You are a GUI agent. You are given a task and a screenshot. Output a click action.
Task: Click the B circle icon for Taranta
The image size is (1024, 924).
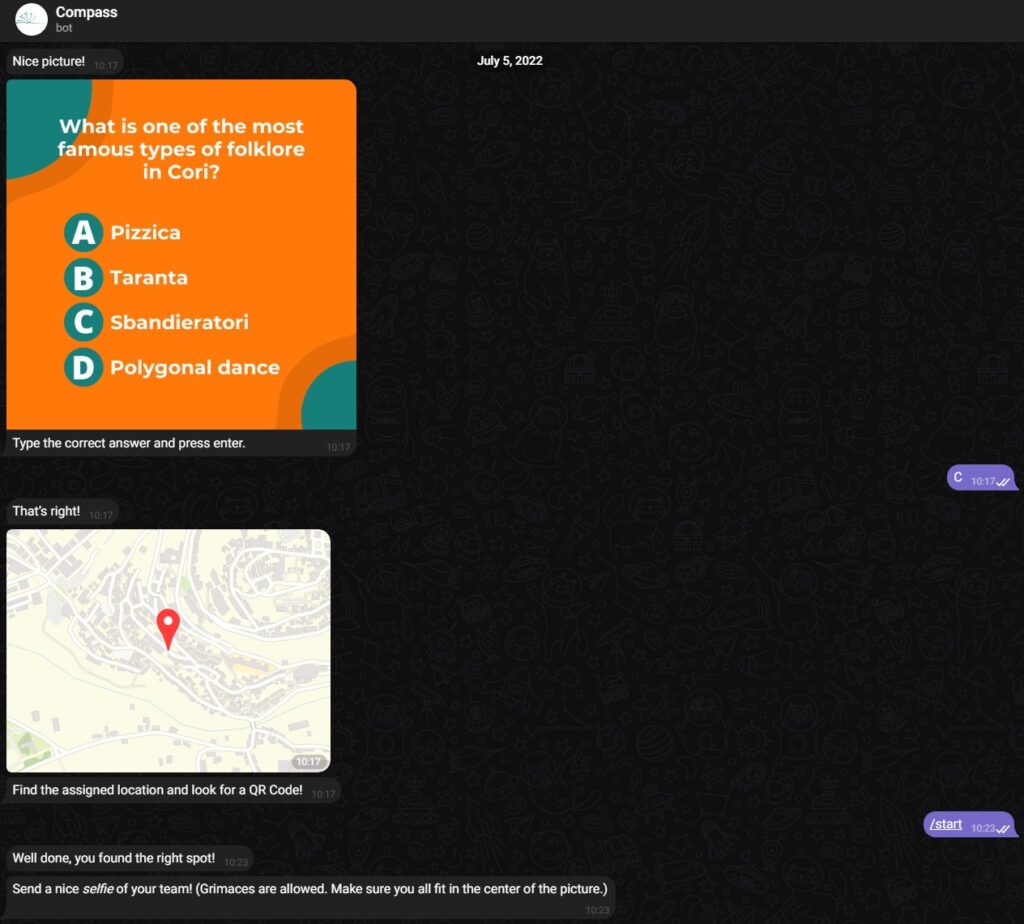click(x=84, y=278)
